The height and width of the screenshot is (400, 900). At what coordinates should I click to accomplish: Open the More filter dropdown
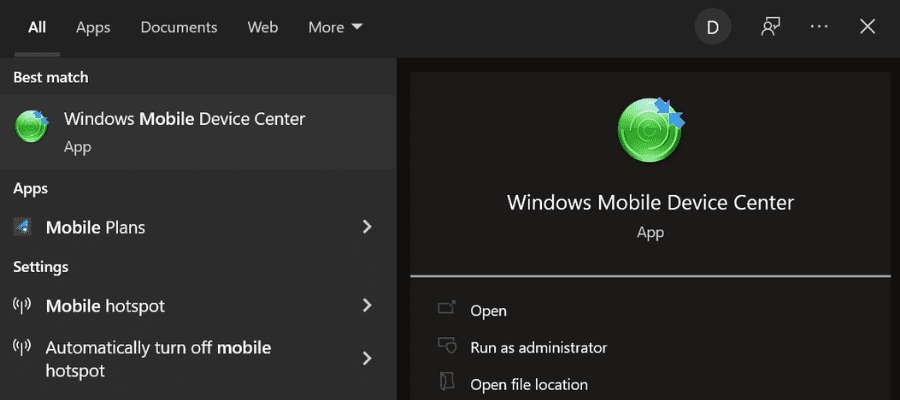[335, 27]
